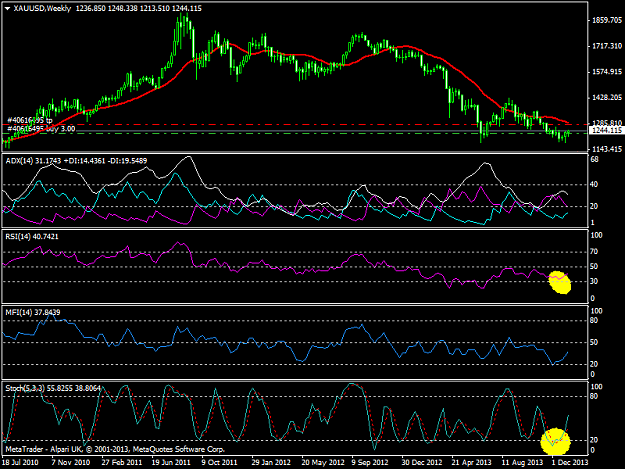Click the 1143.415 price scale label
625x469 pixels.
(x=607, y=149)
